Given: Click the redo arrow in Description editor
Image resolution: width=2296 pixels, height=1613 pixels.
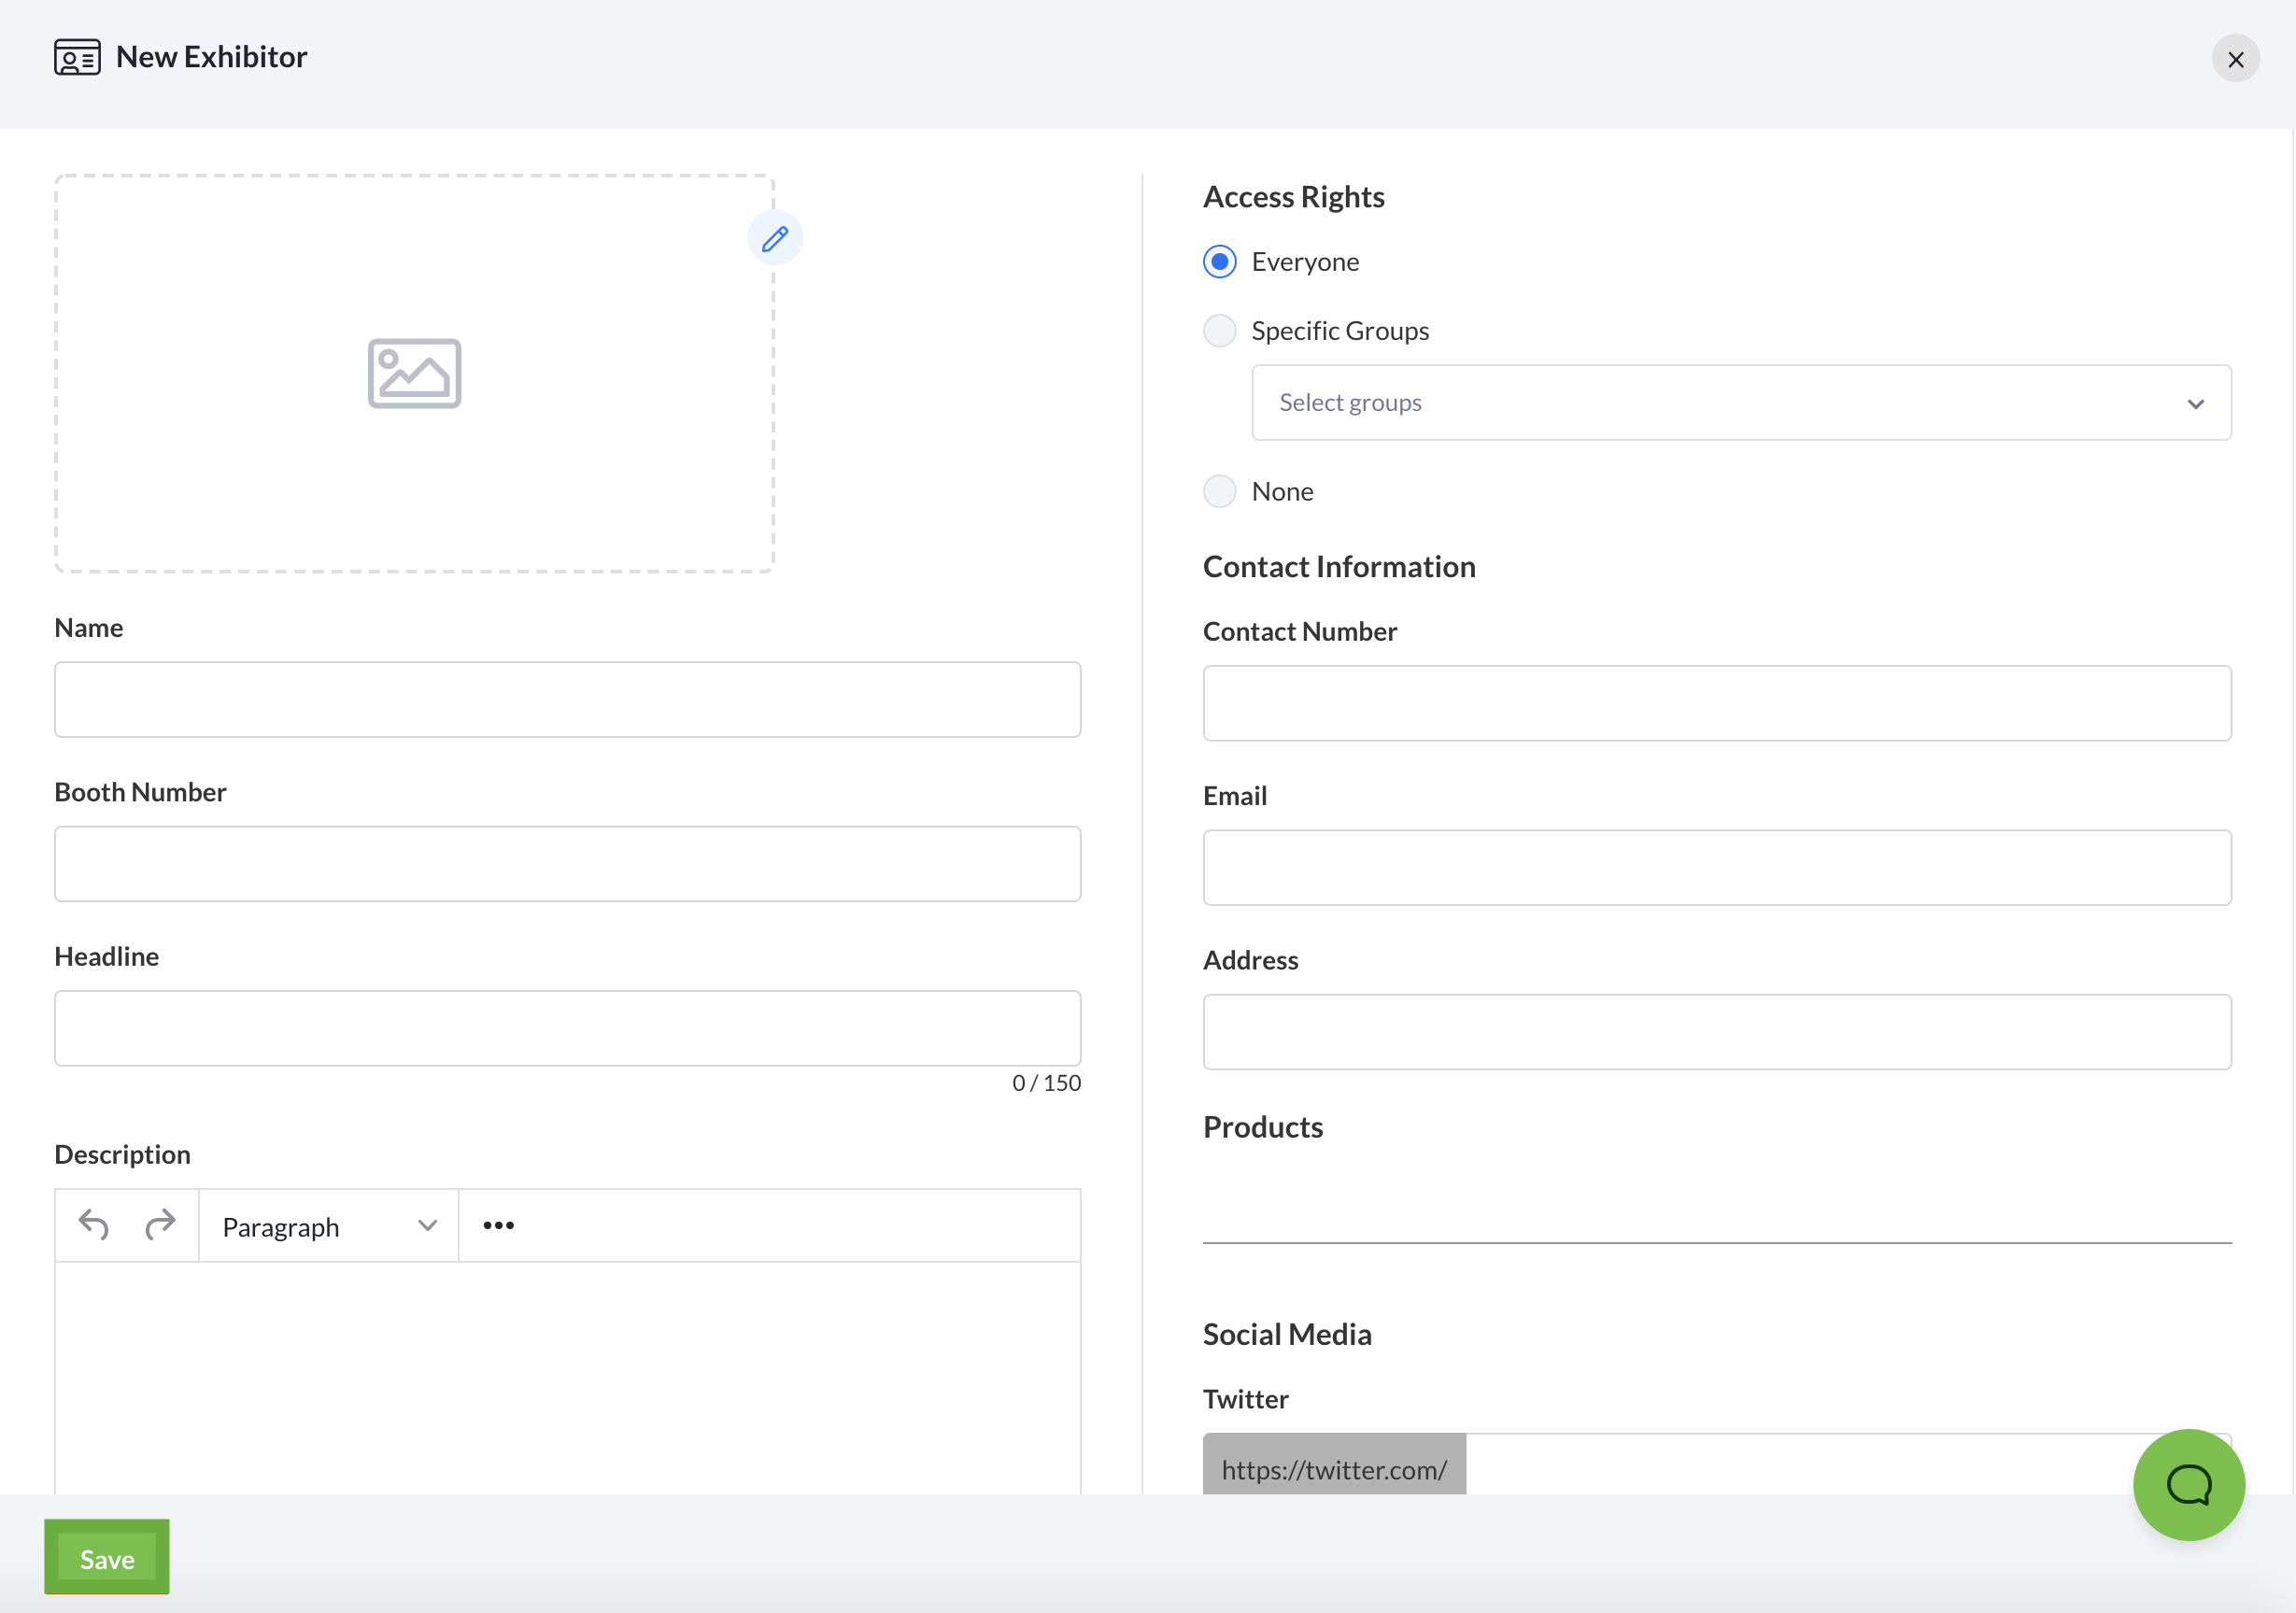Looking at the screenshot, I should click(x=160, y=1224).
